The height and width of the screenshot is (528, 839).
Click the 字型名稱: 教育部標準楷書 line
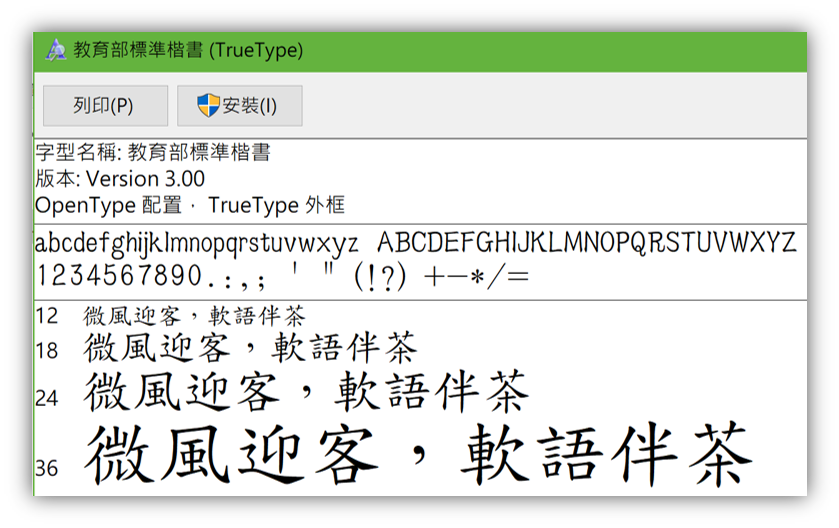[x=153, y=152]
